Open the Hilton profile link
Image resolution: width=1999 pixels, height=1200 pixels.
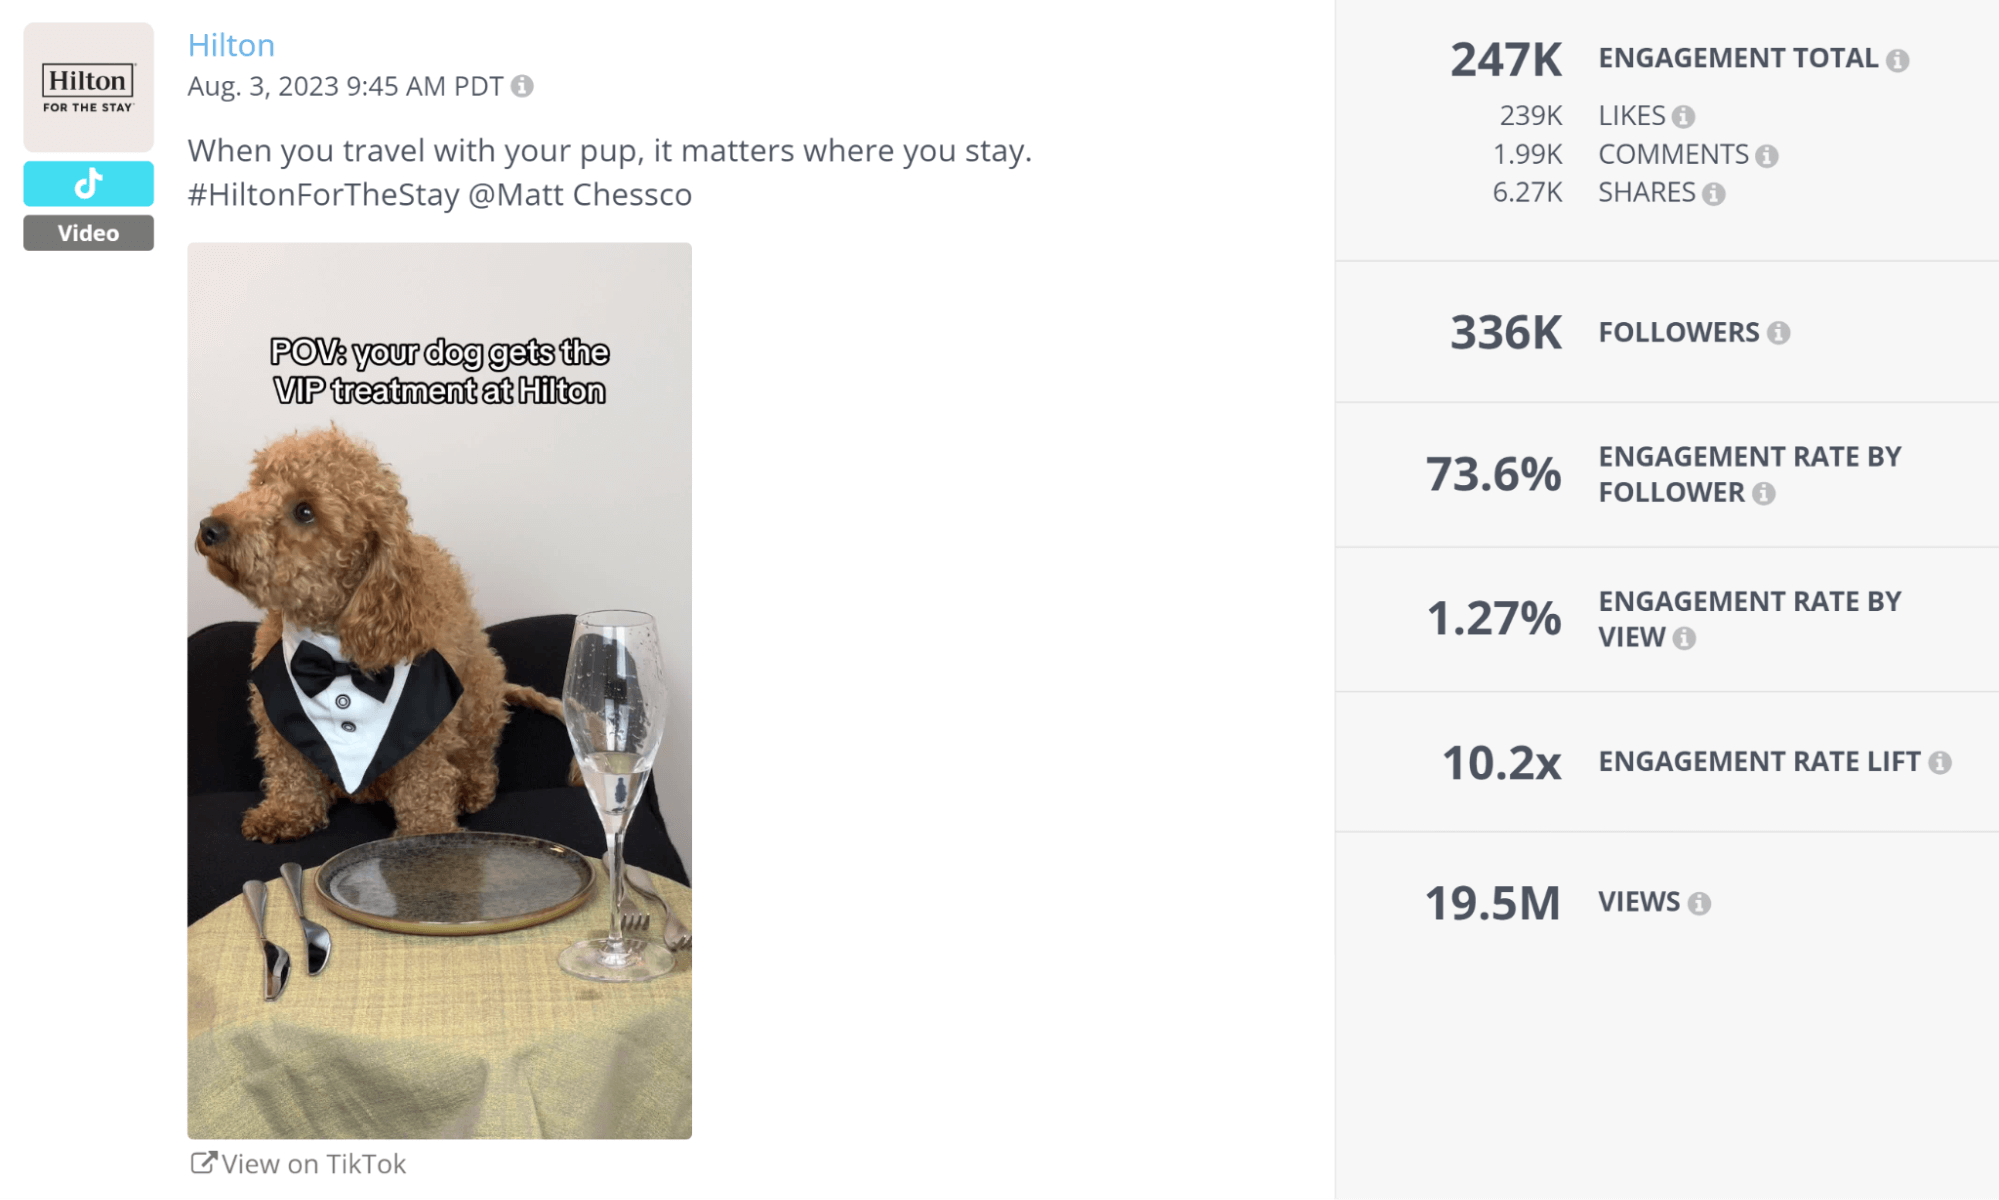tap(231, 45)
